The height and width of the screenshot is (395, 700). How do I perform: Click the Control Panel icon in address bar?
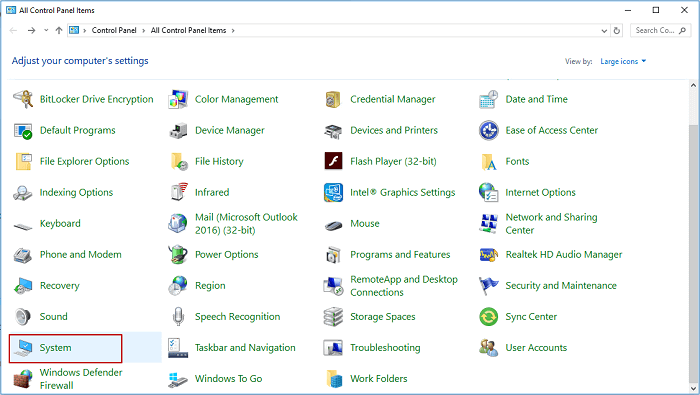tap(74, 30)
